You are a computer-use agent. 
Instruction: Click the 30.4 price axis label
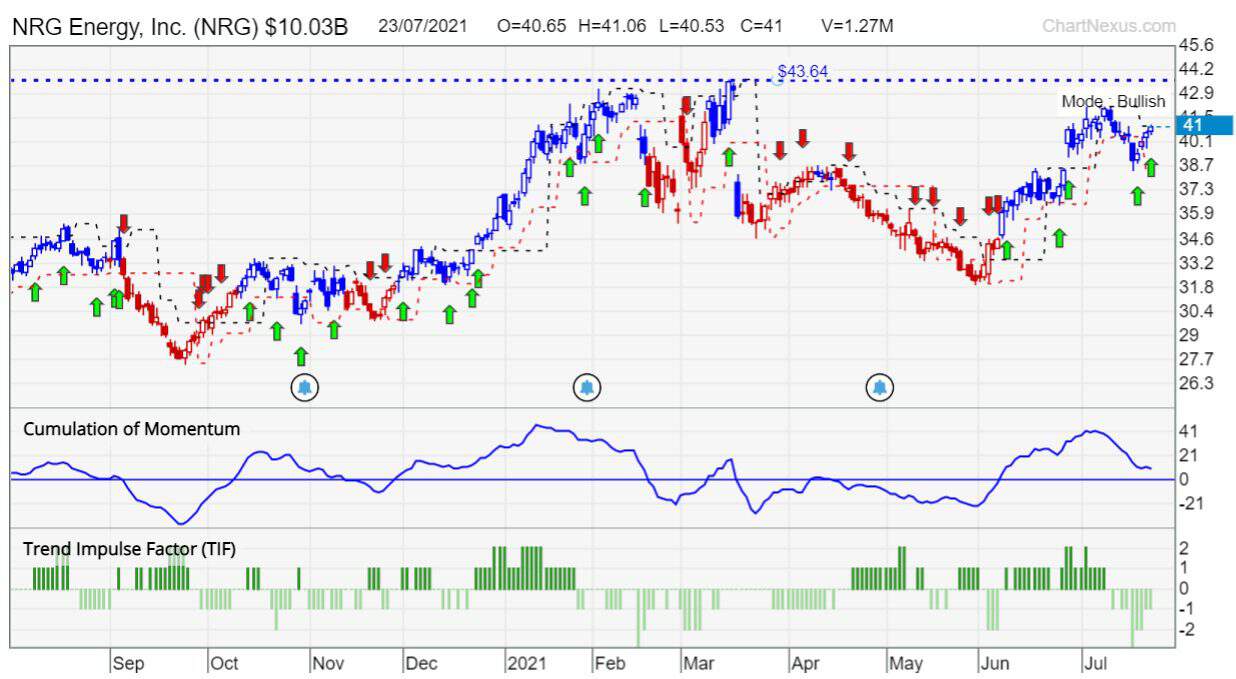coord(1196,311)
